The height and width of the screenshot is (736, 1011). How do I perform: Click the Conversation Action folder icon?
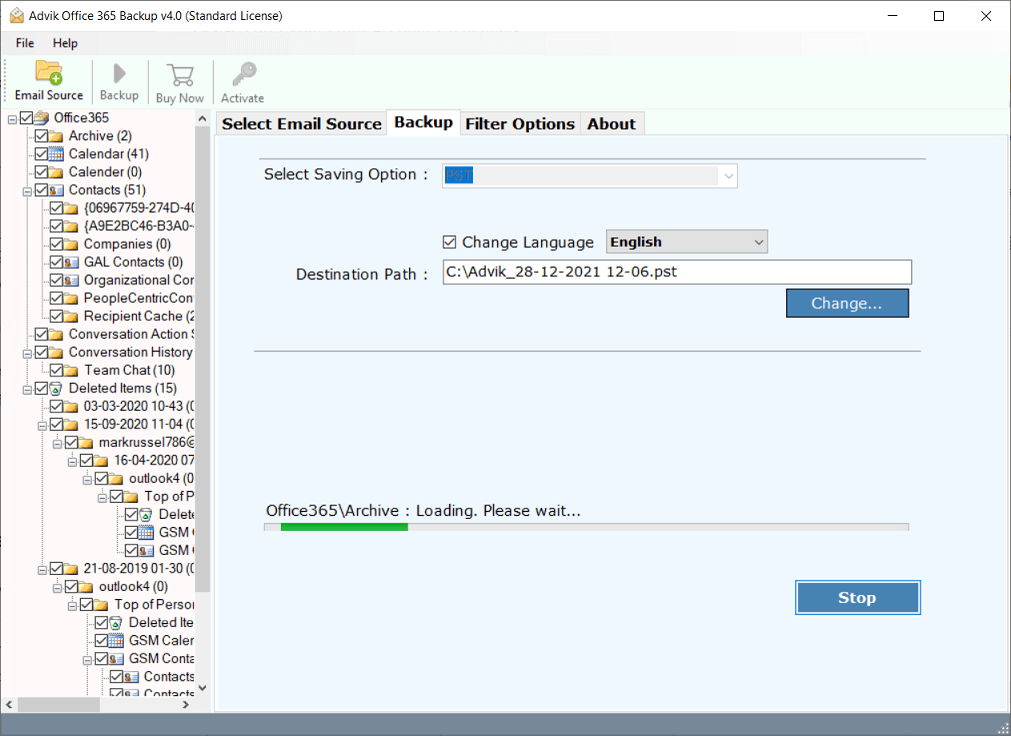pos(56,335)
